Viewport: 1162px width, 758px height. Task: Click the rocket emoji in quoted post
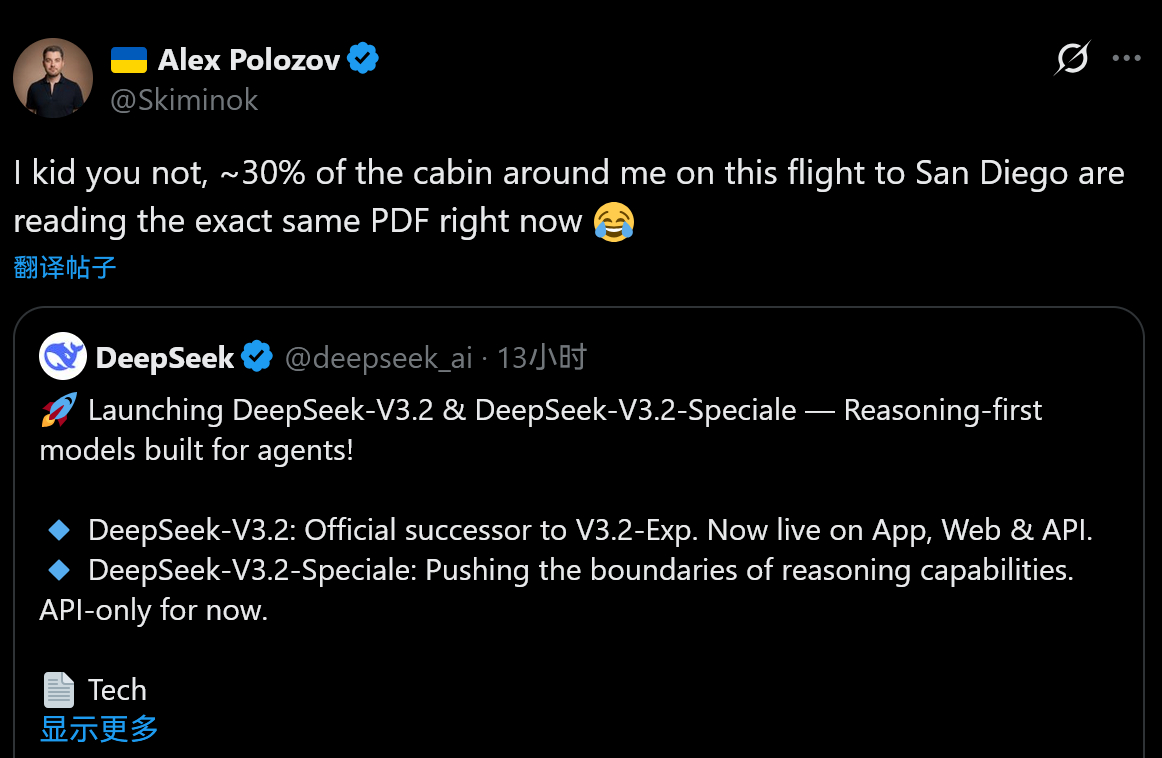[58, 410]
